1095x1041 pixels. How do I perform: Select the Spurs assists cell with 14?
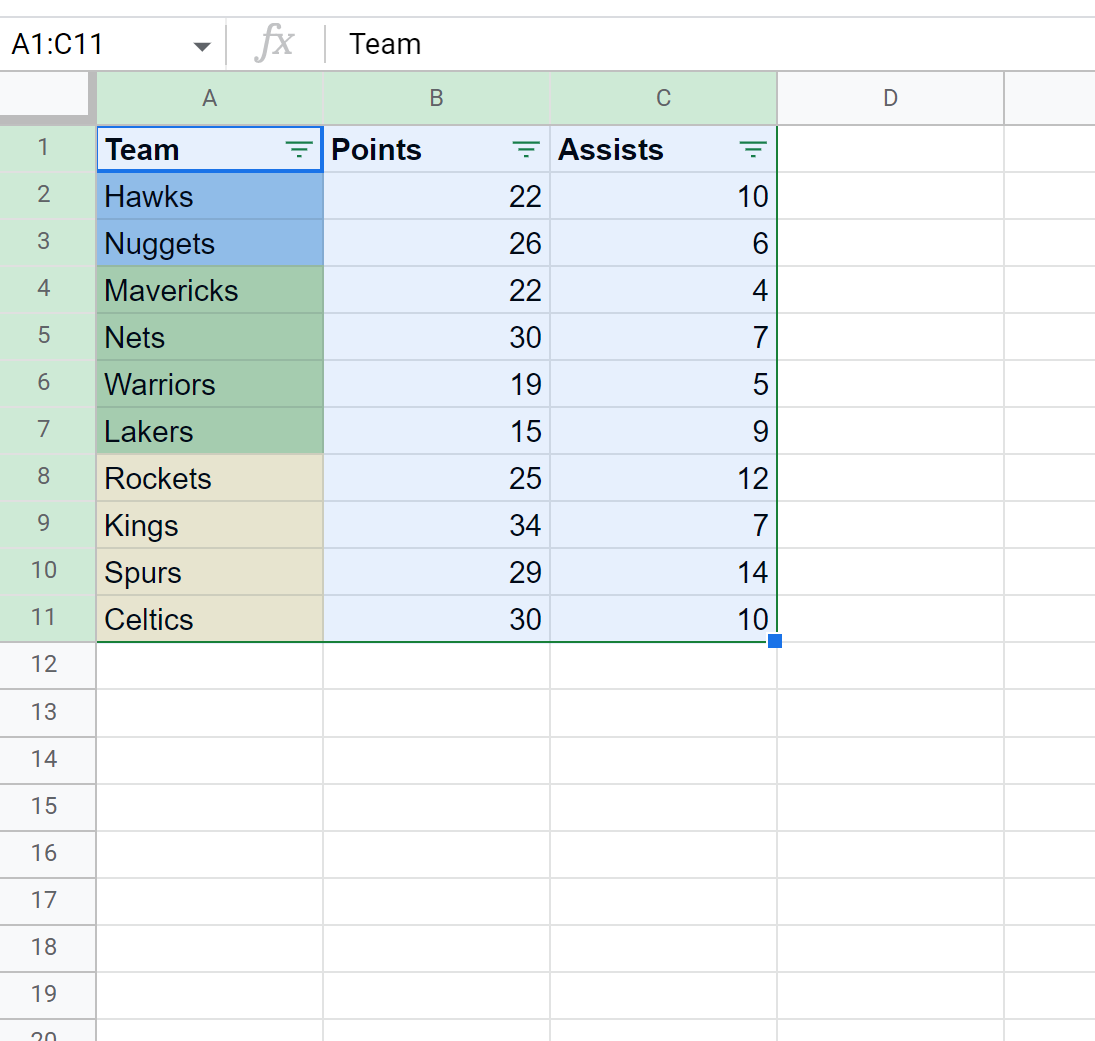pyautogui.click(x=663, y=573)
